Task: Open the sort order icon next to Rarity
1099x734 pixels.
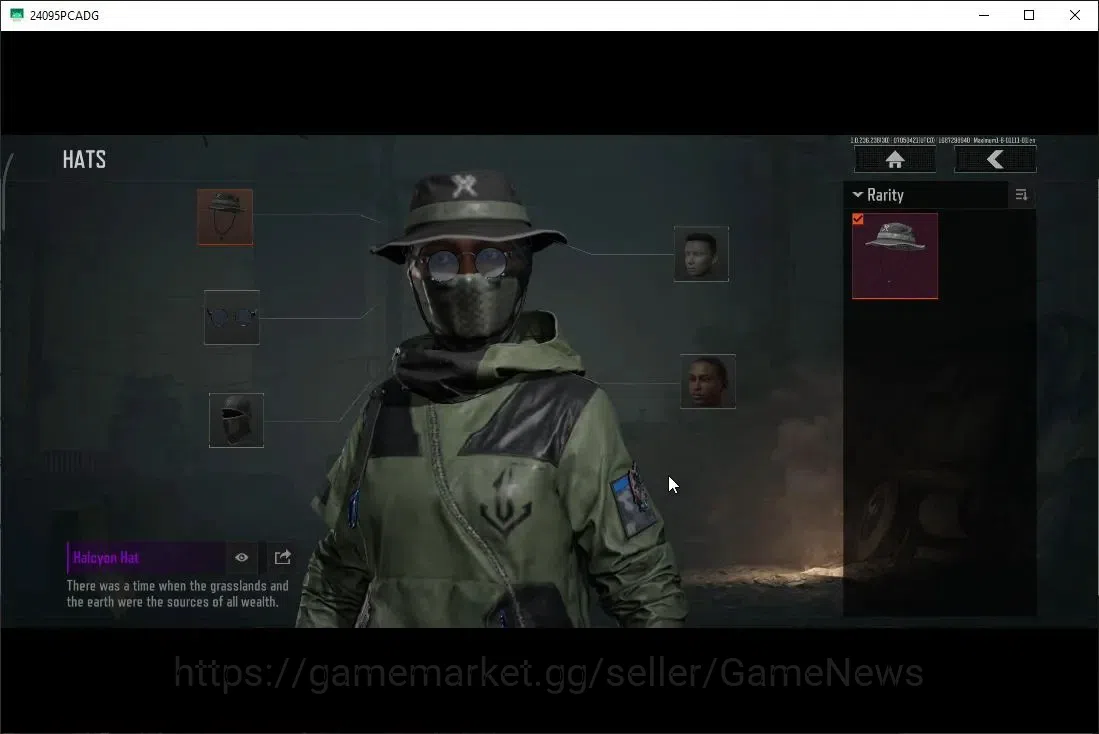Action: [x=1021, y=195]
